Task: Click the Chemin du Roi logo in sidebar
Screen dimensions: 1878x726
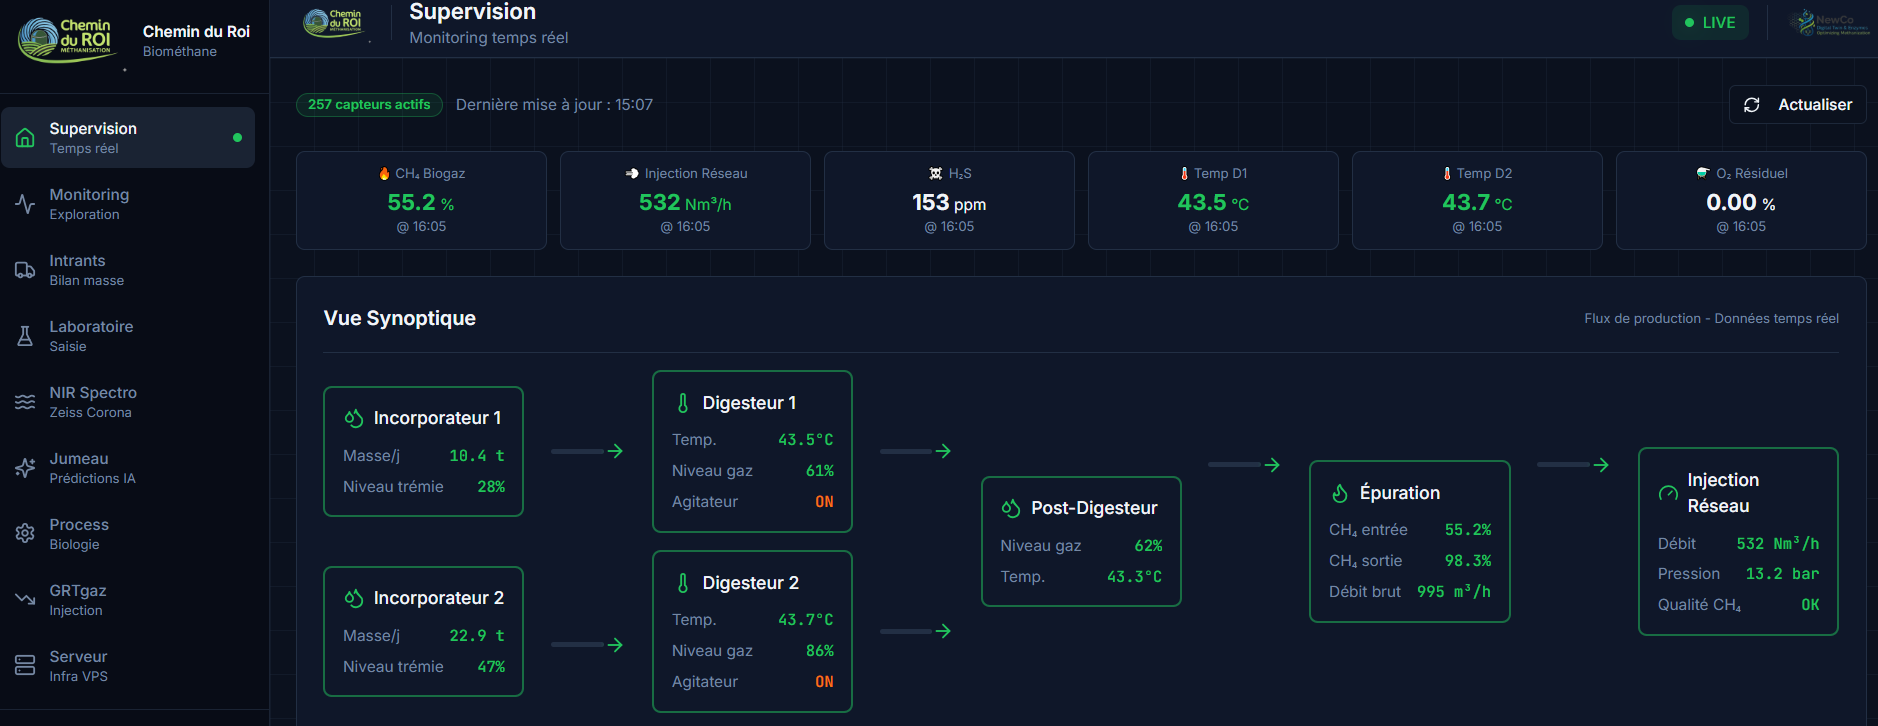Action: (66, 40)
